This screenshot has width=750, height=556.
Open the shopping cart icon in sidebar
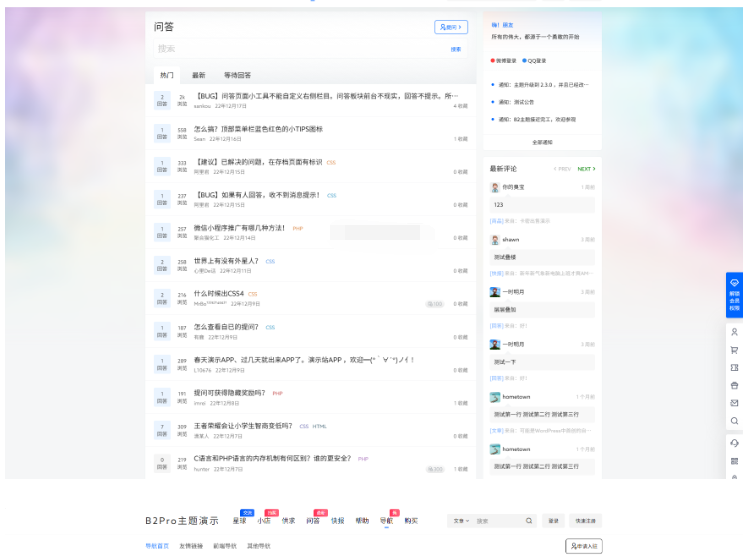coord(734,349)
